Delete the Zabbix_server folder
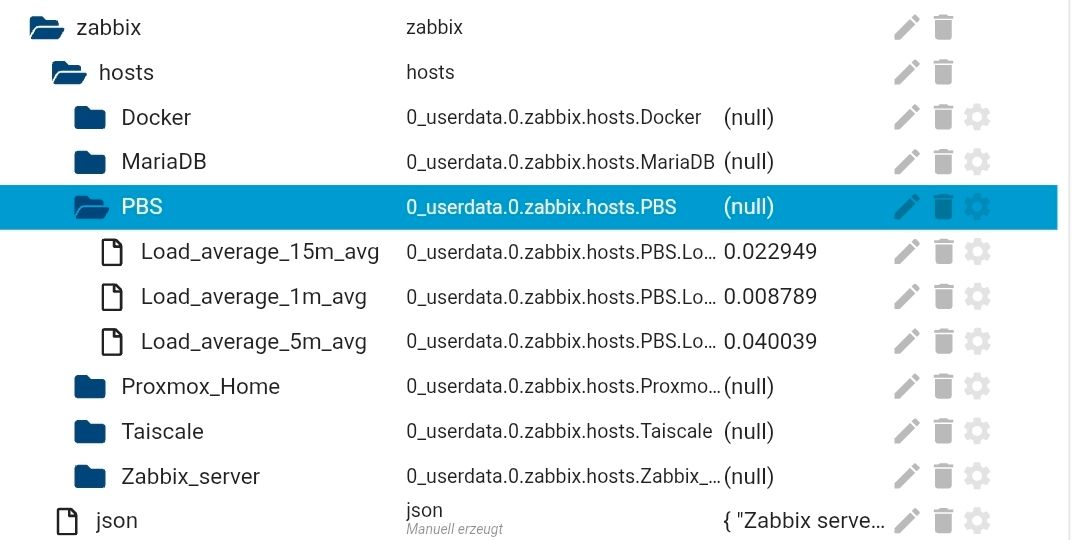The height and width of the screenshot is (540, 1079). tap(942, 476)
